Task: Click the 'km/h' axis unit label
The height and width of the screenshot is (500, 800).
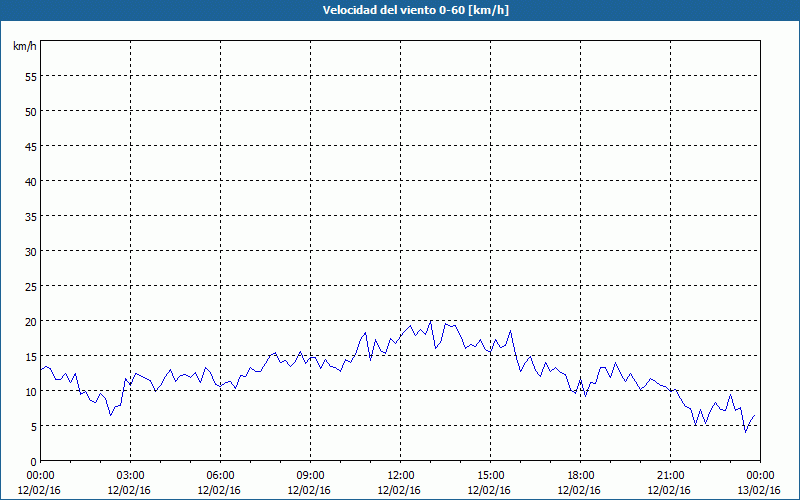Action: [x=24, y=46]
